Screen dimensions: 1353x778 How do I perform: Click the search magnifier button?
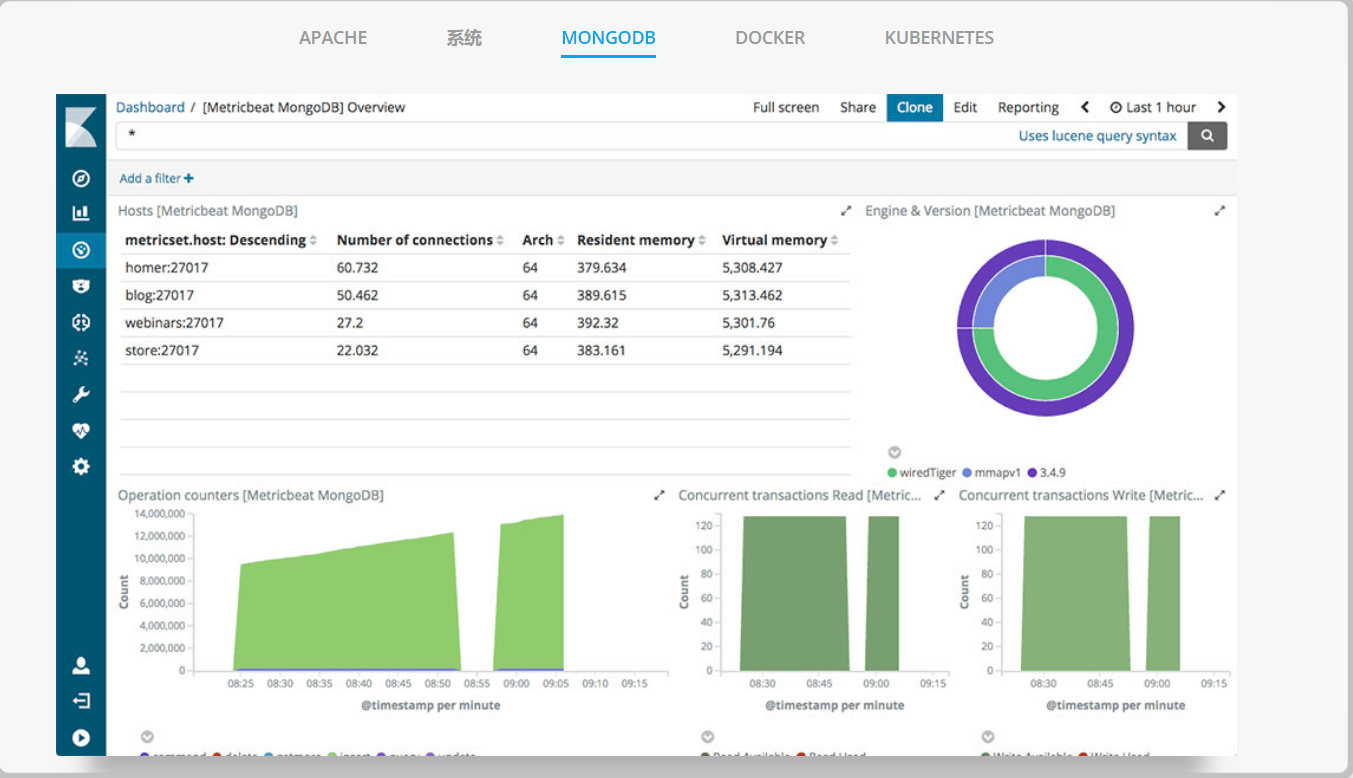[1207, 136]
